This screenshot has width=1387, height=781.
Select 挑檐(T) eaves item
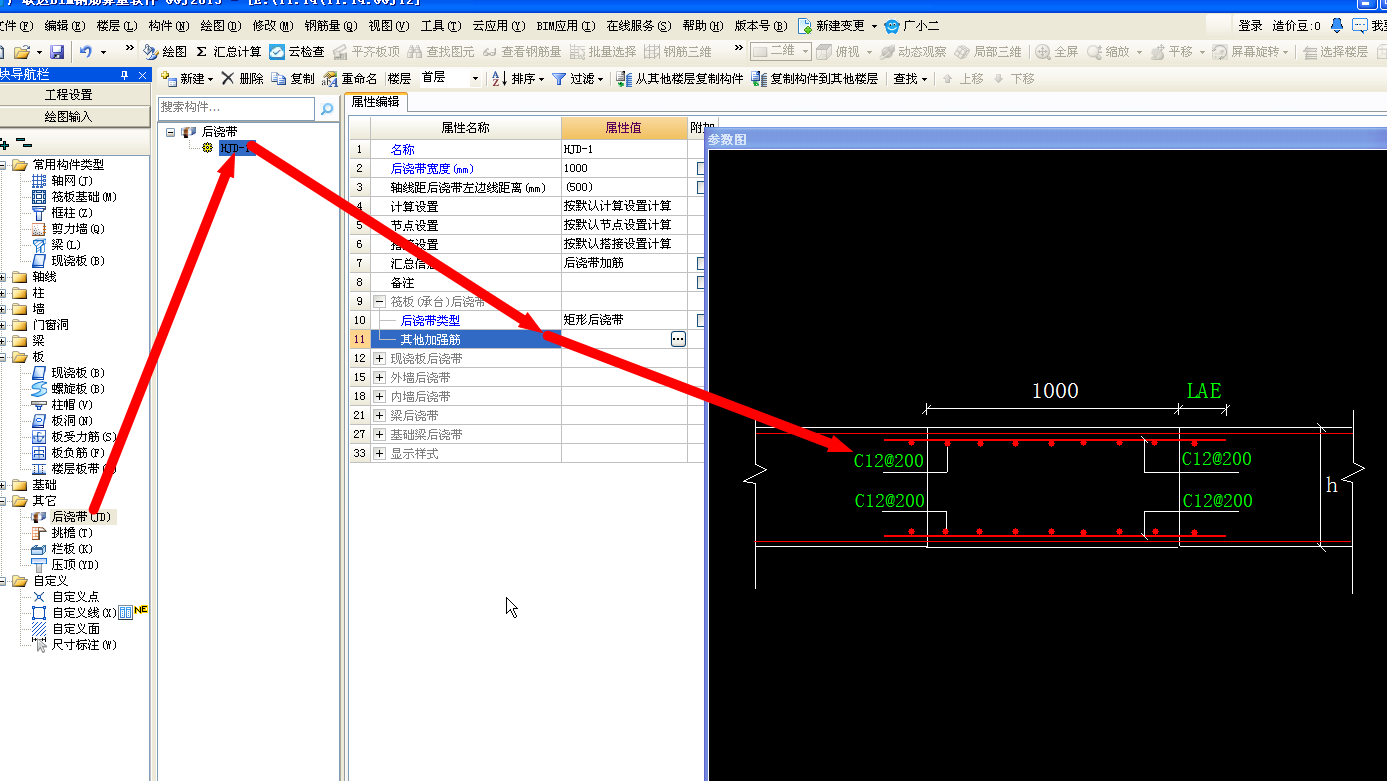click(71, 533)
